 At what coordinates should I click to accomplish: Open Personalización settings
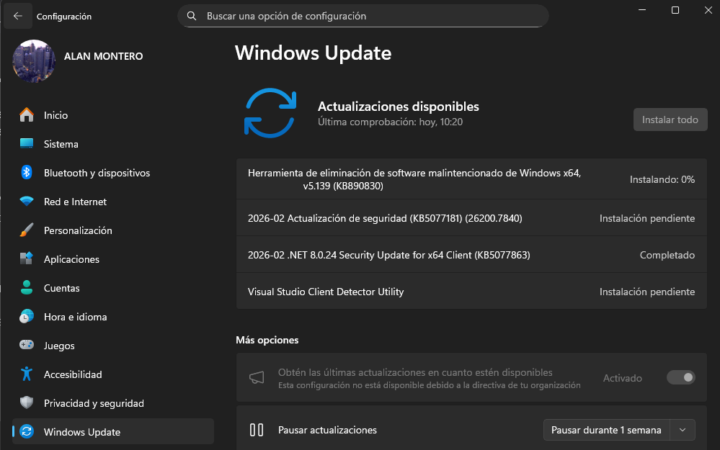[x=113, y=230]
